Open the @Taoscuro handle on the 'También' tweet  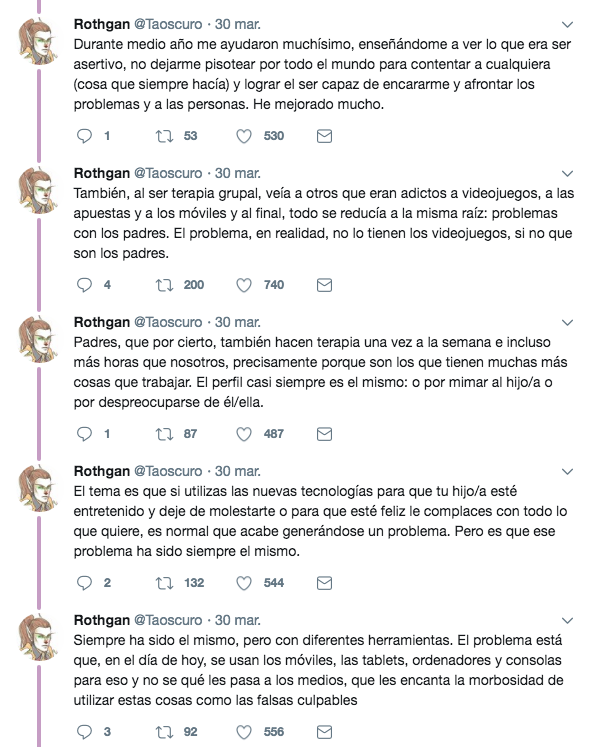[168, 173]
